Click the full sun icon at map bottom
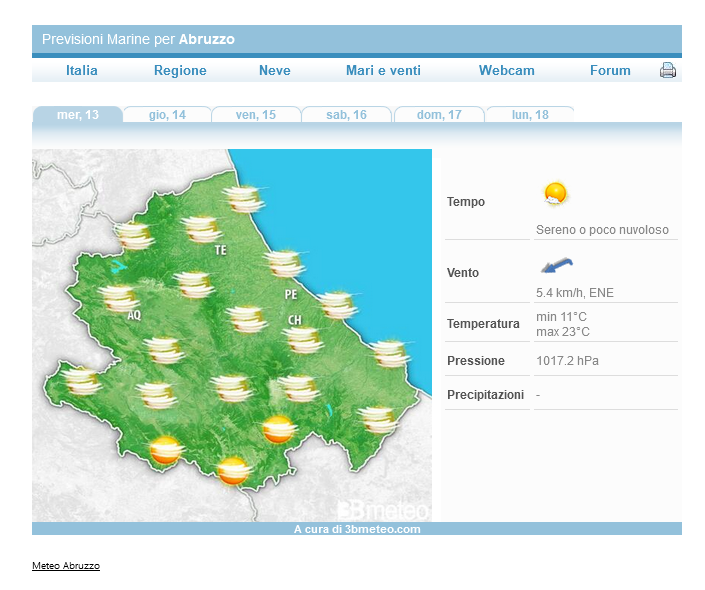 pos(233,470)
